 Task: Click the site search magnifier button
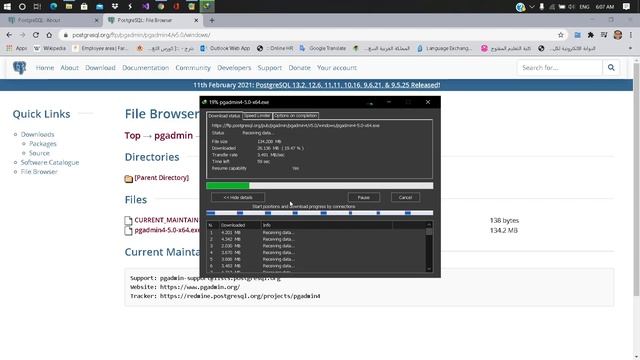tap(611, 68)
